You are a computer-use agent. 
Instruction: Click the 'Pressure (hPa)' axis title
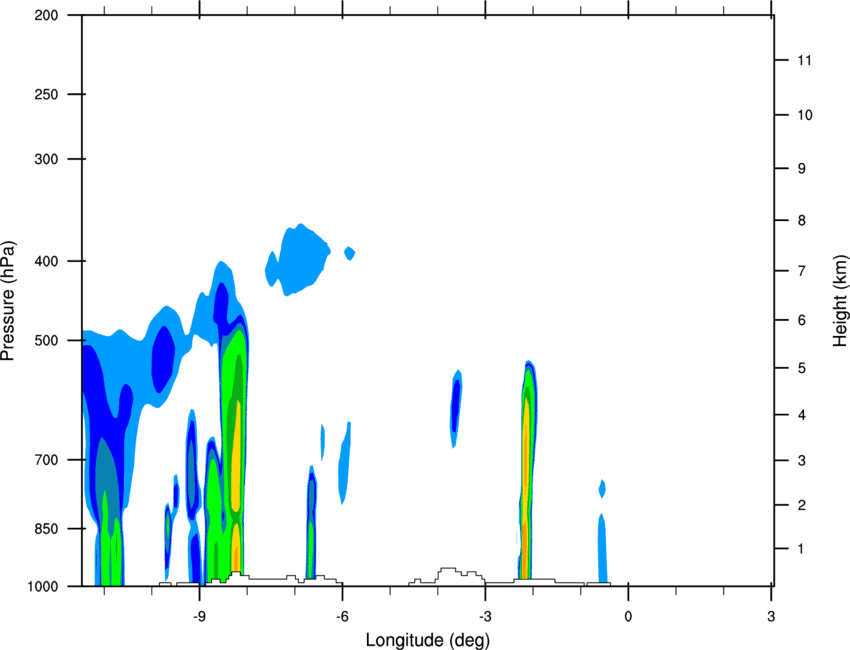coord(8,301)
